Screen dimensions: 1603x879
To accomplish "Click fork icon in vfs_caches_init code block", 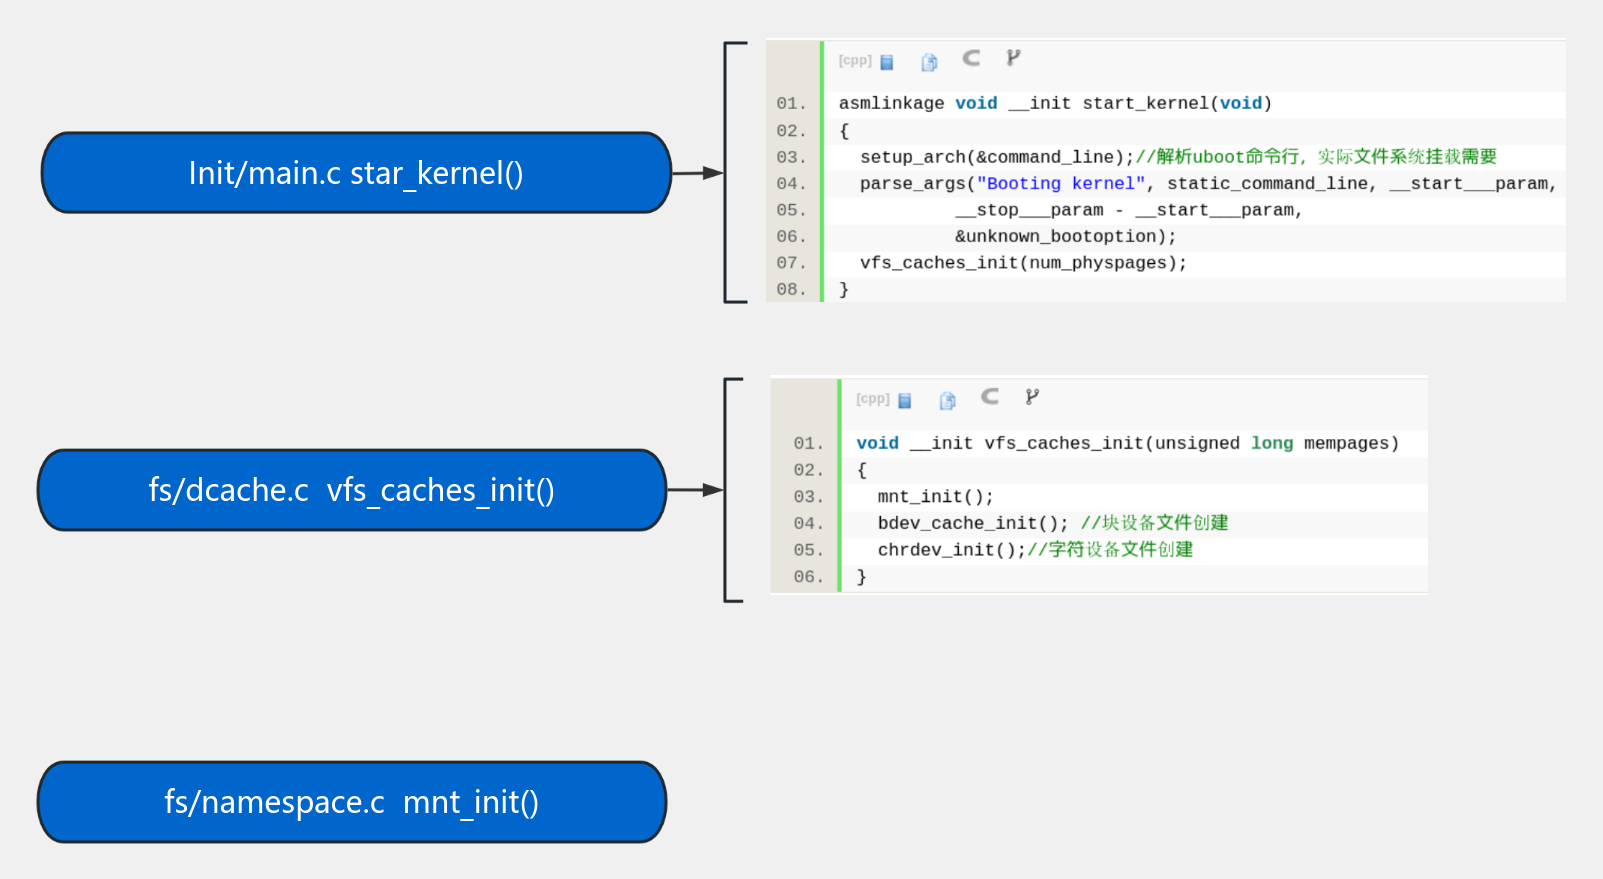I will tap(1032, 397).
